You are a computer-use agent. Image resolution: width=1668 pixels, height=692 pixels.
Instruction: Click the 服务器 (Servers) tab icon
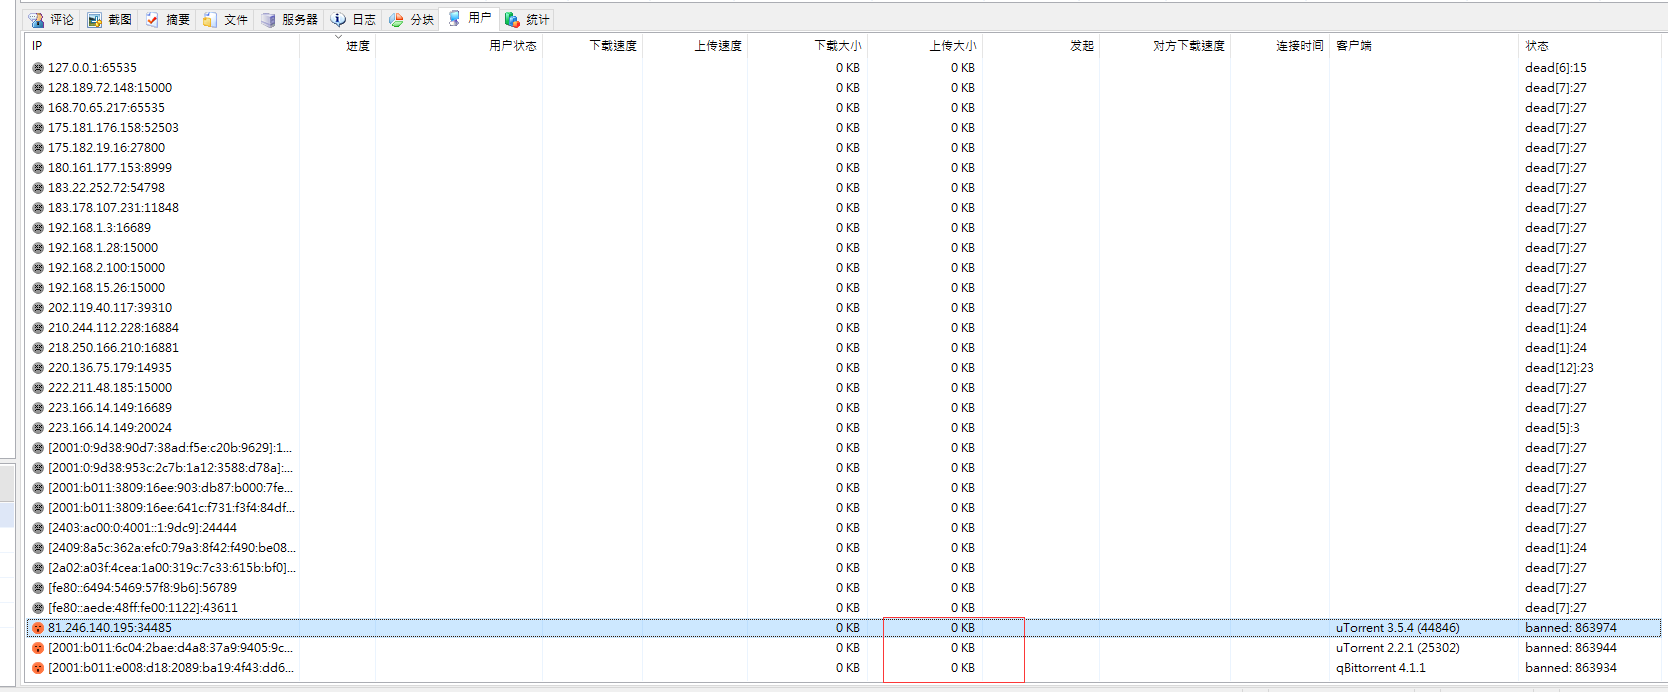click(x=268, y=19)
